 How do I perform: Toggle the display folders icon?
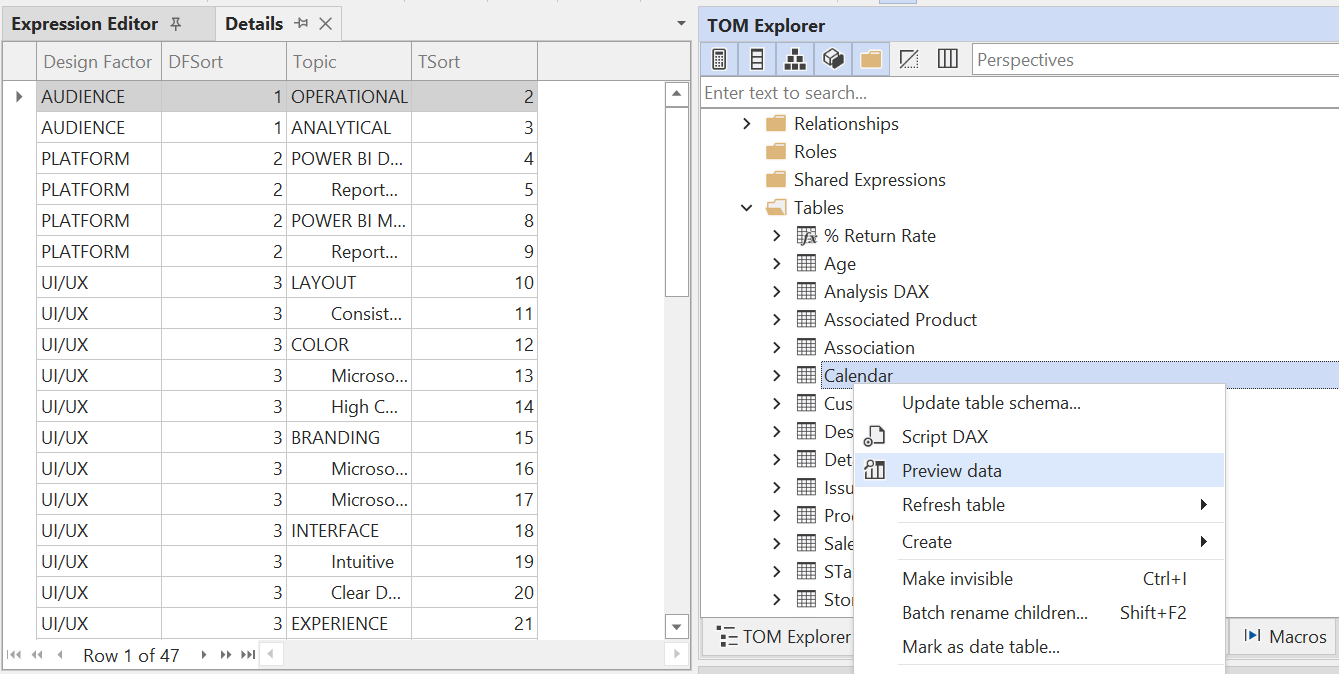(x=870, y=58)
